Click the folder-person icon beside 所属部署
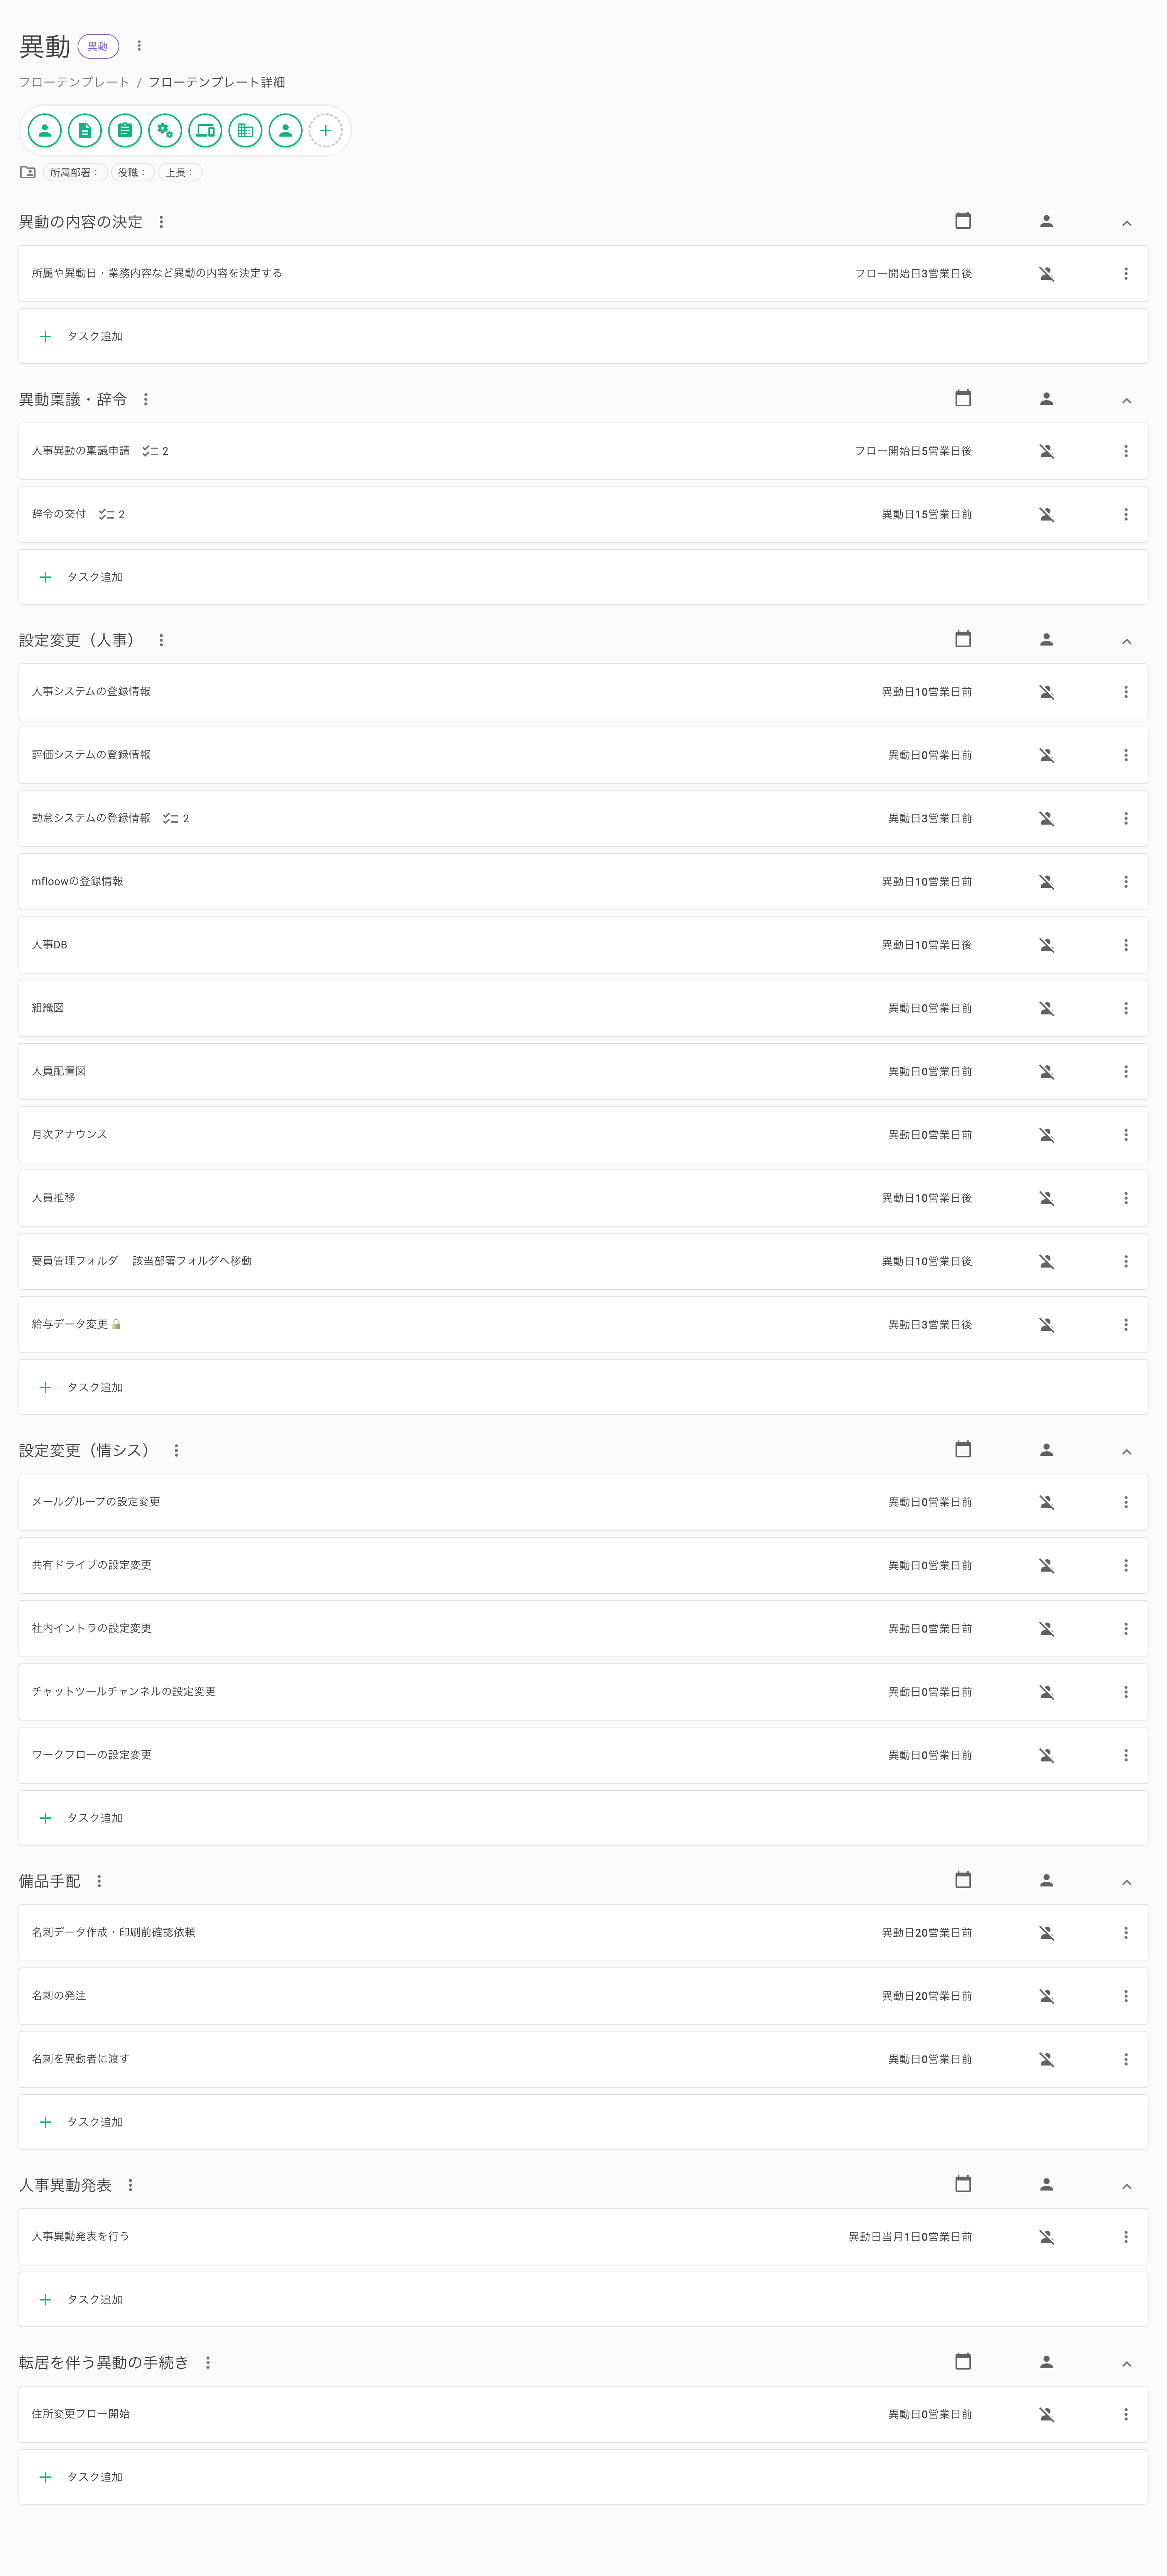The image size is (1167, 2576). (28, 172)
